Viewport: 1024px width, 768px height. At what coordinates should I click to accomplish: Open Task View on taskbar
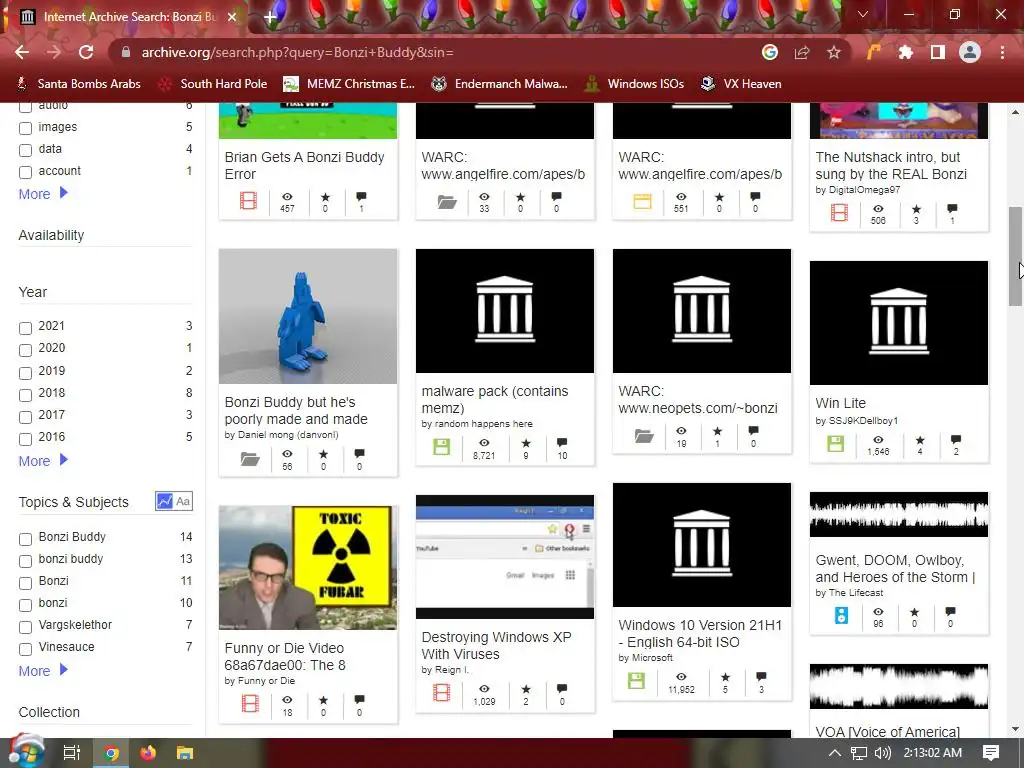pyautogui.click(x=71, y=753)
